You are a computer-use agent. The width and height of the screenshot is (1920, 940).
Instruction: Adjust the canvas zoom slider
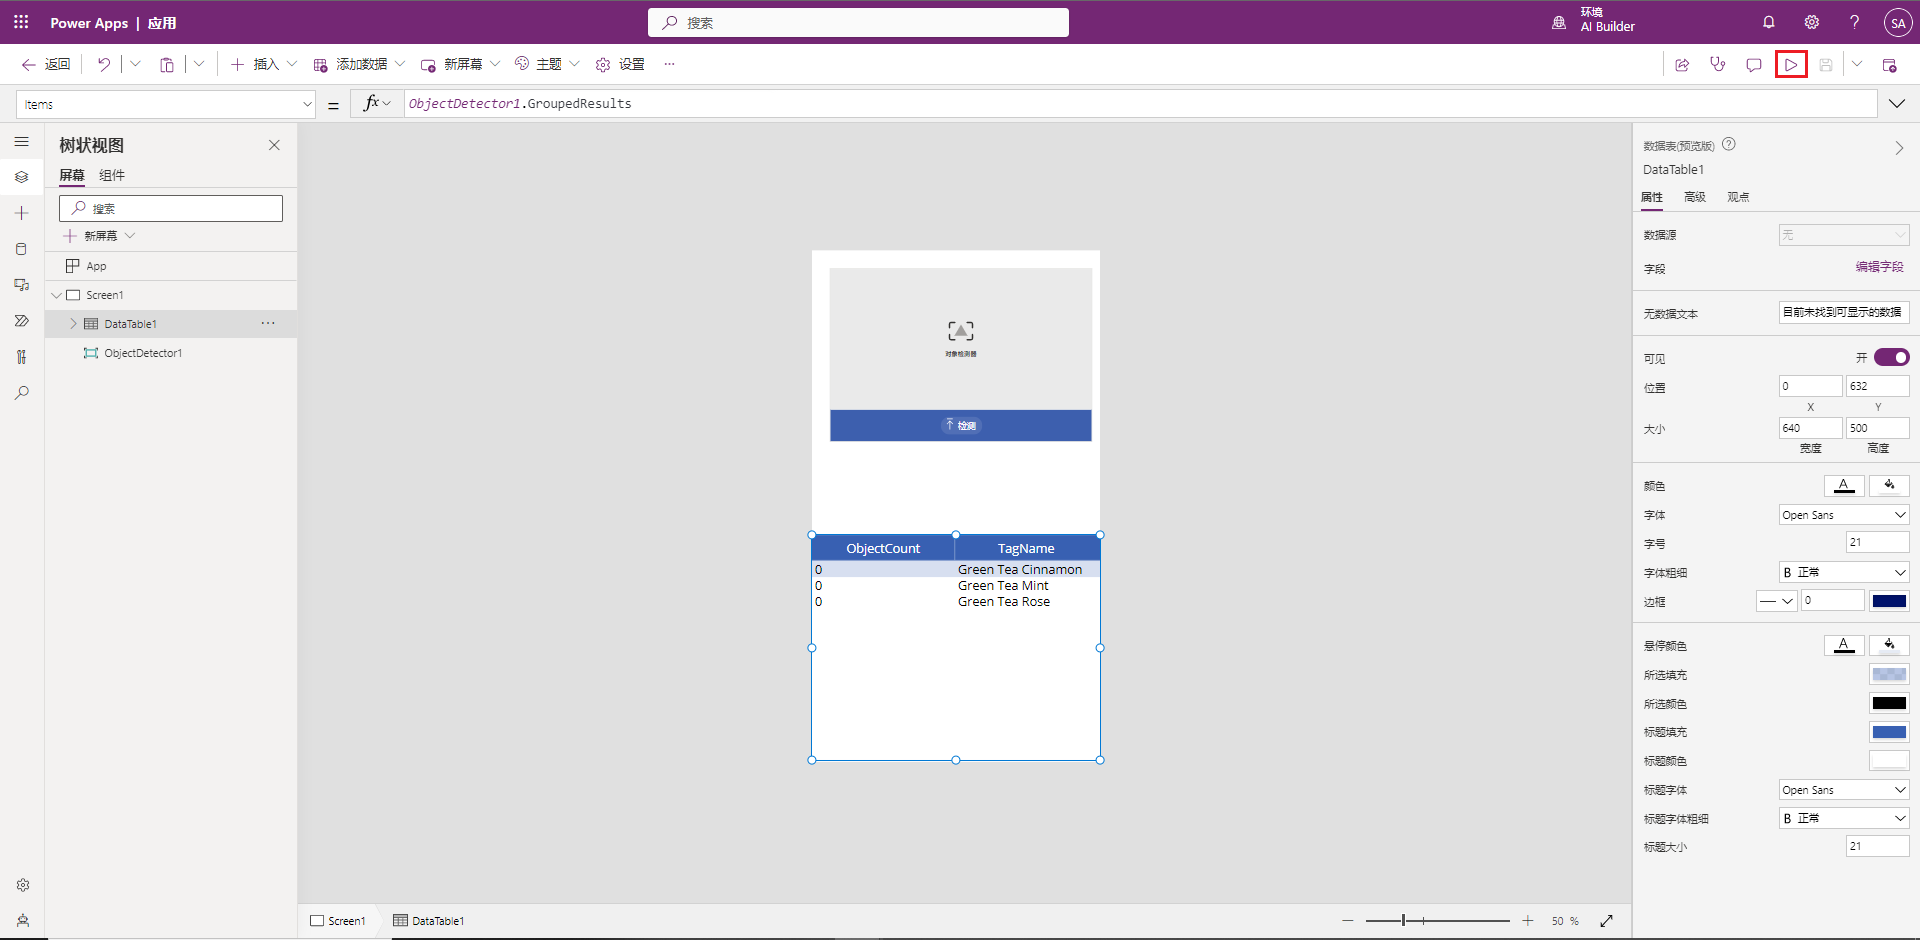1437,920
